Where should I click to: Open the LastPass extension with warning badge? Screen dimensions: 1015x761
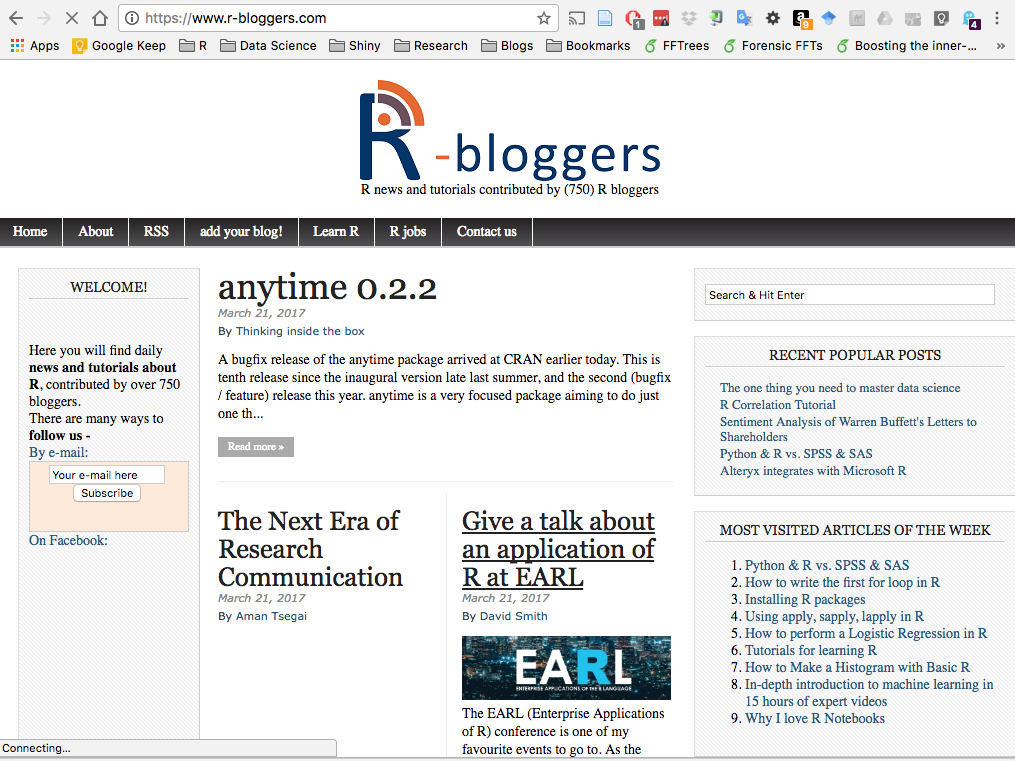tap(661, 18)
